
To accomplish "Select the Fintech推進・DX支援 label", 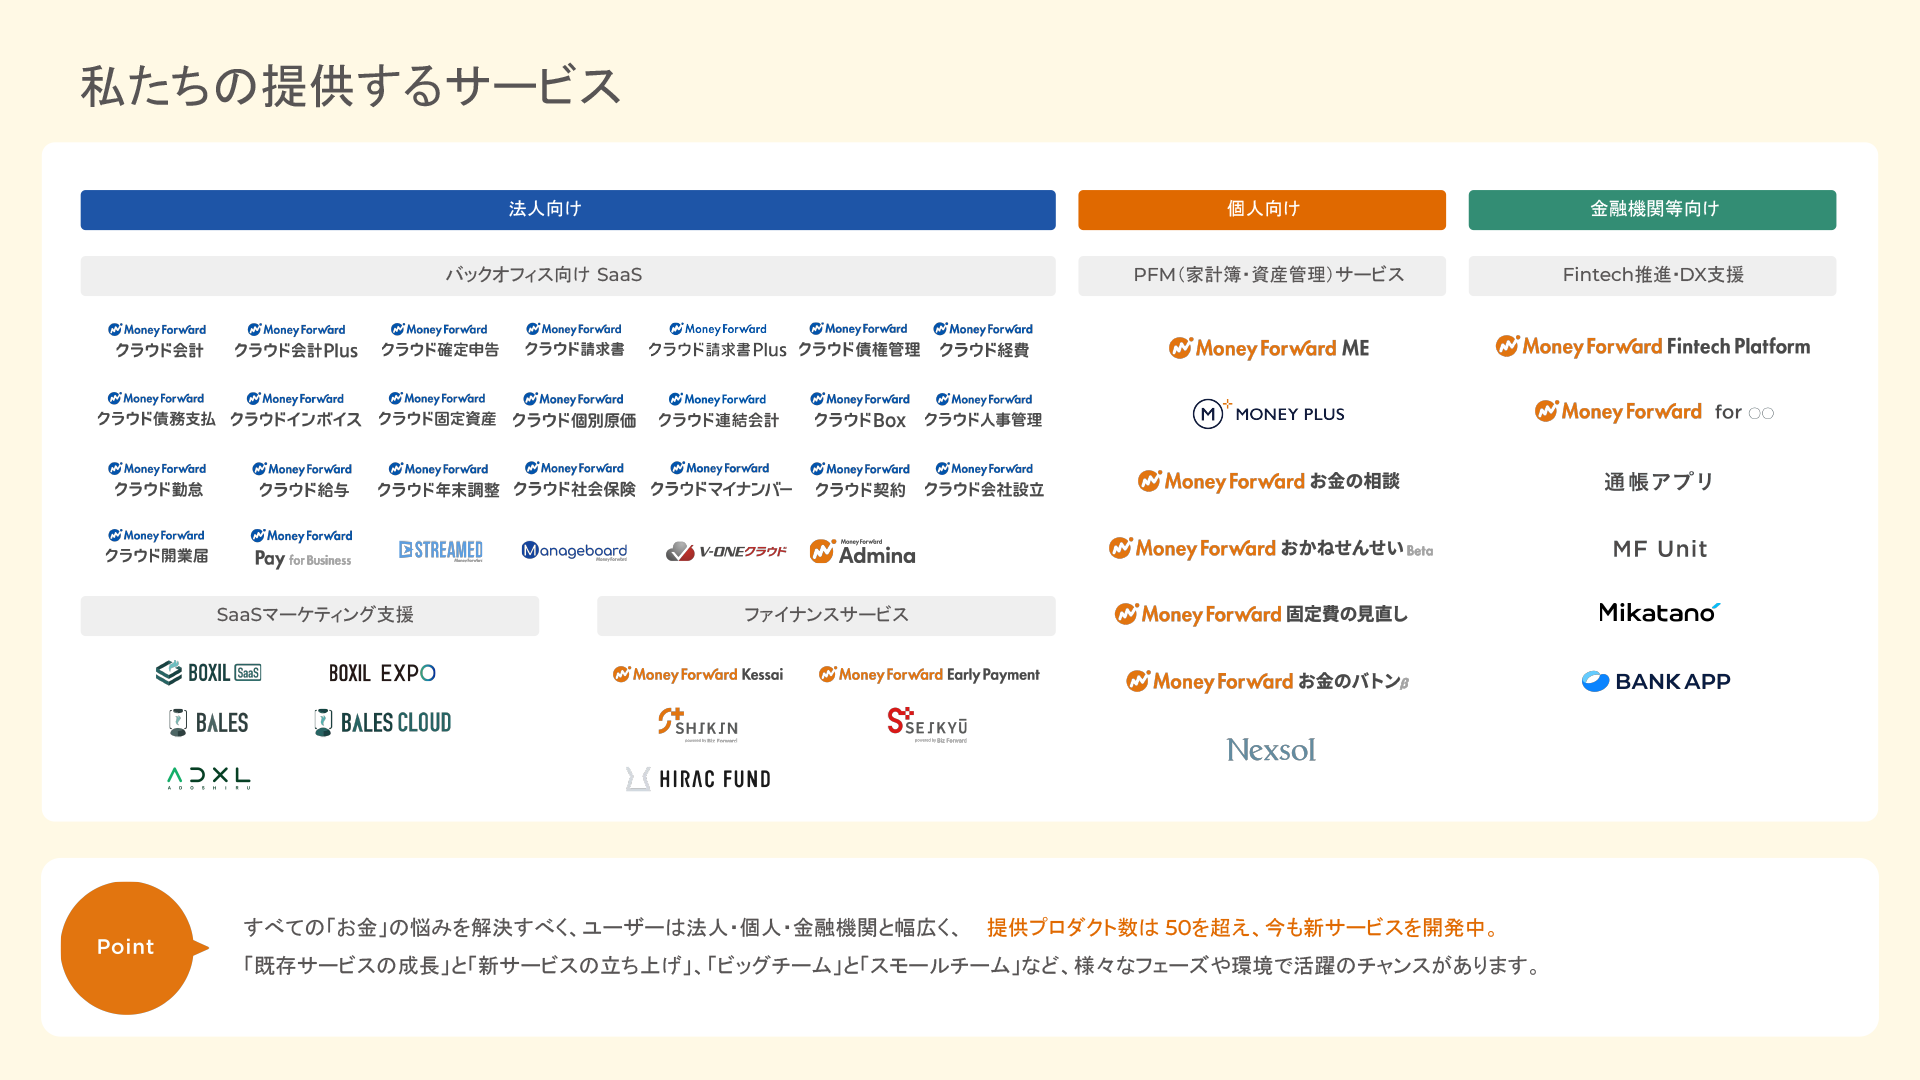I will 1652,276.
